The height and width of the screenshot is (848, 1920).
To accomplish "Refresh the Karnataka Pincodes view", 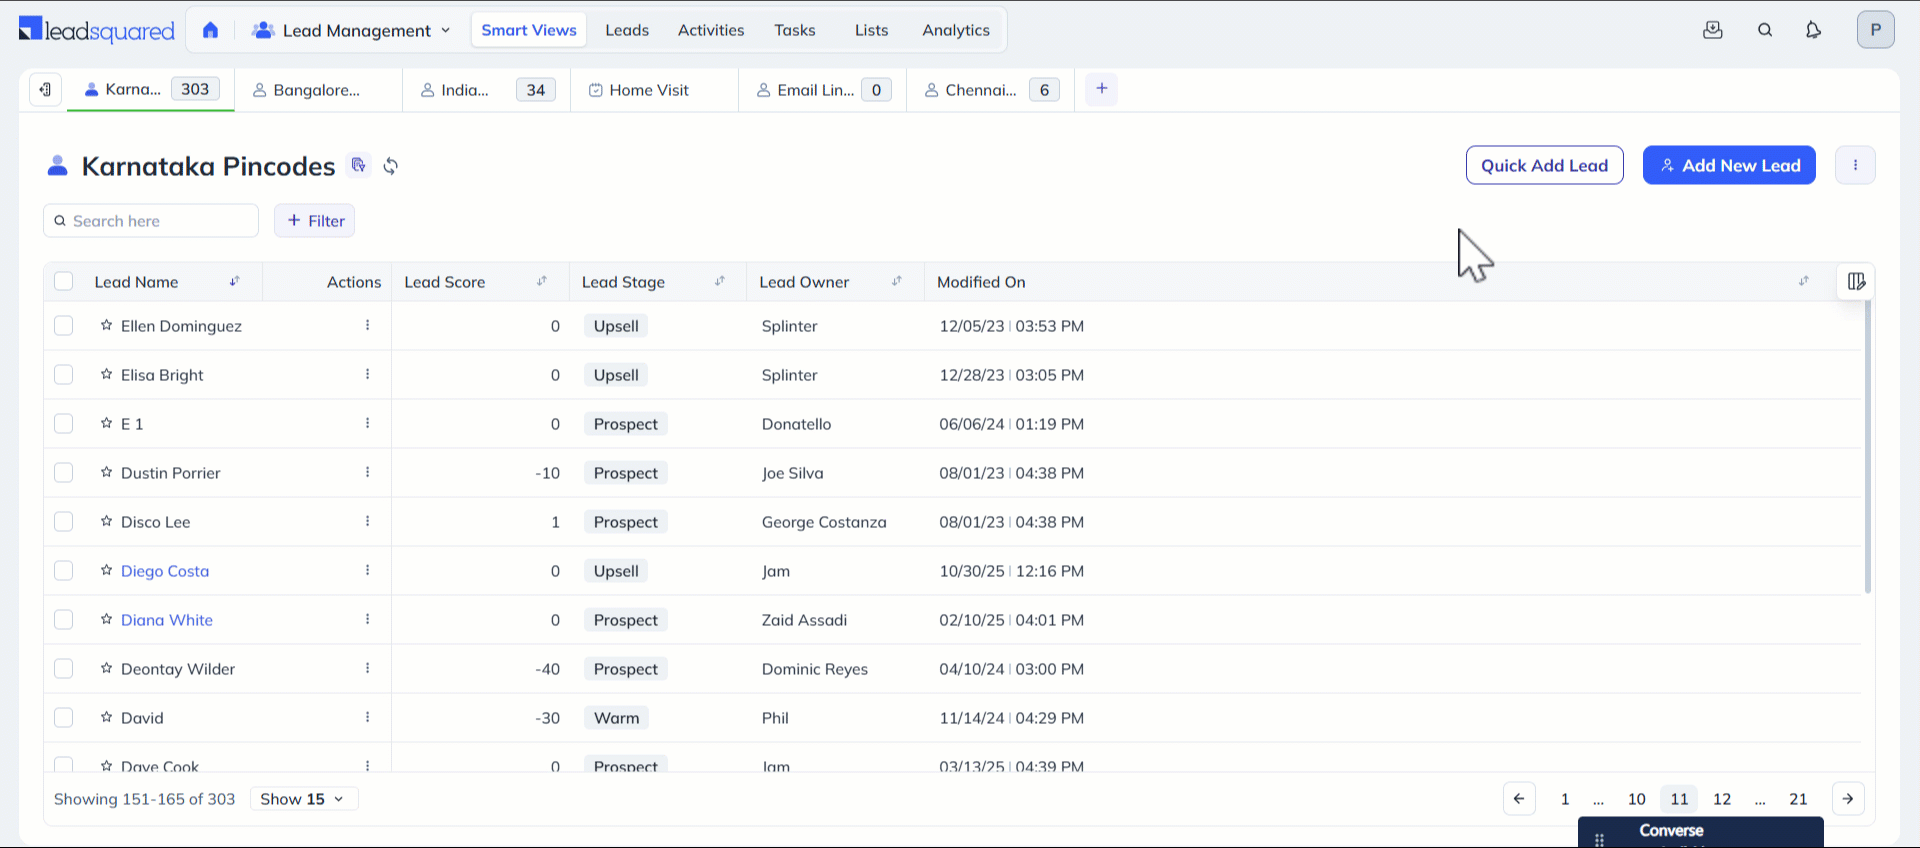I will 391,166.
